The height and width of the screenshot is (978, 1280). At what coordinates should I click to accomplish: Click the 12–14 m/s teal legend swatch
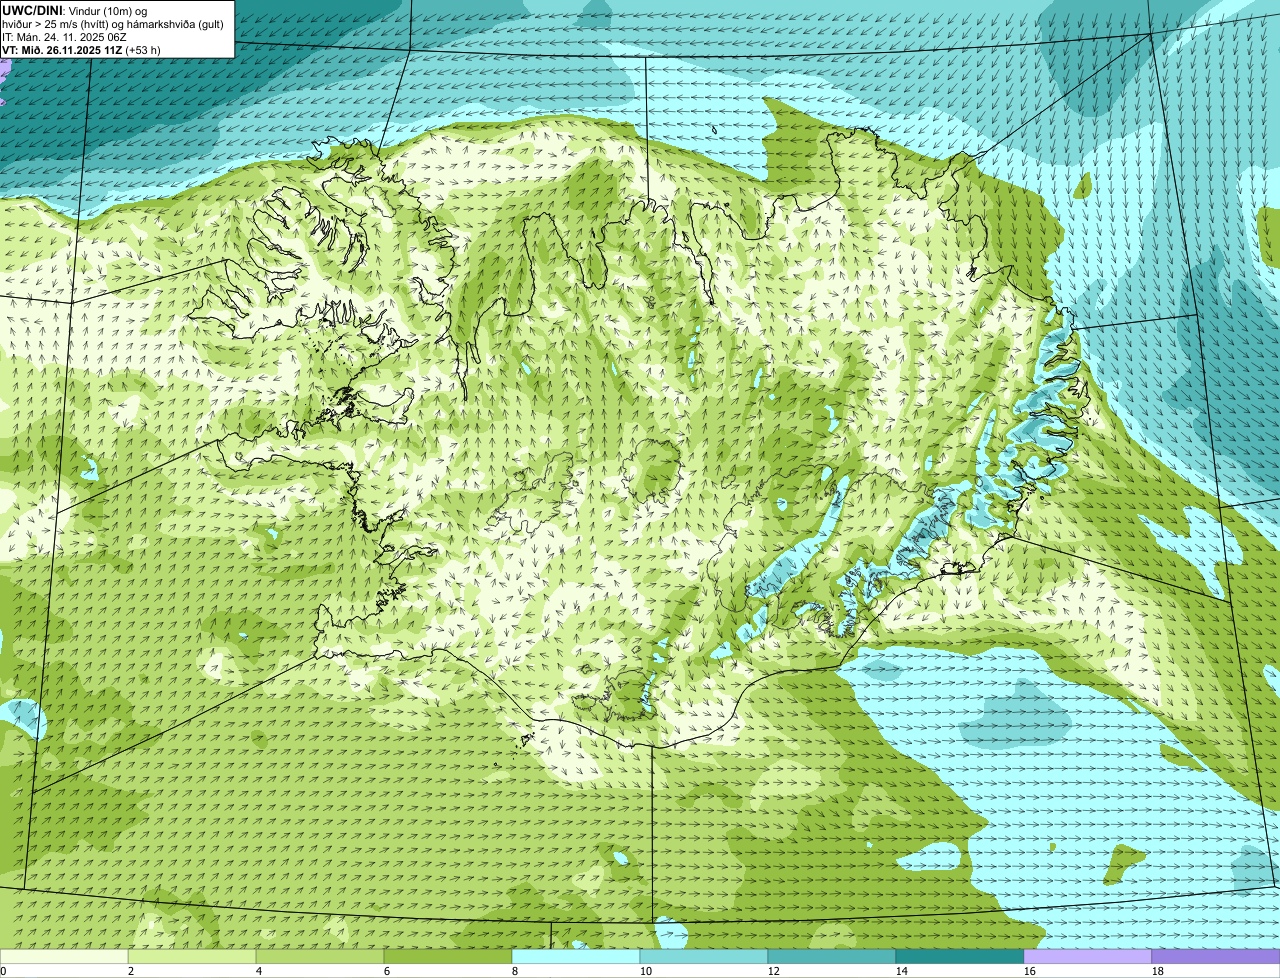tap(832, 956)
